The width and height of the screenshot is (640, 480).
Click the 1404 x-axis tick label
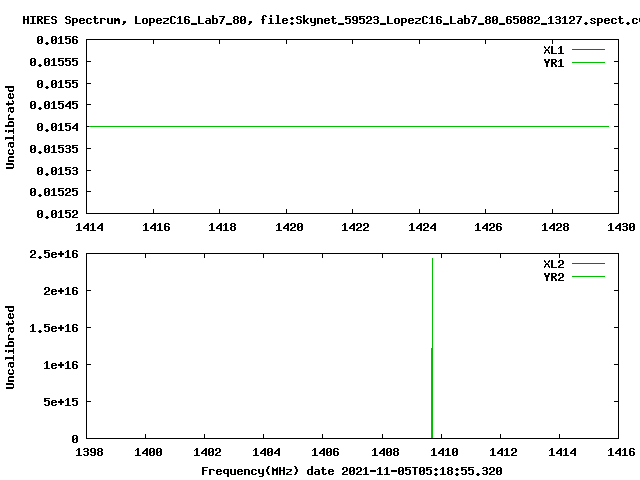pos(266,452)
